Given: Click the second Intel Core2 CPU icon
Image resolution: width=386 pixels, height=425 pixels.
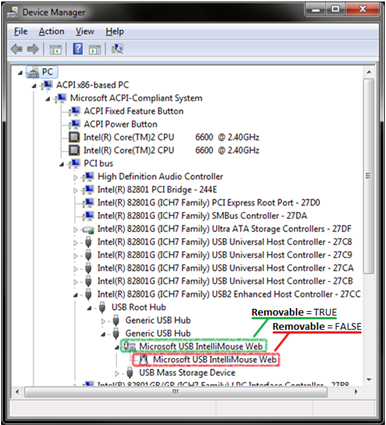Looking at the screenshot, I should pos(74,150).
